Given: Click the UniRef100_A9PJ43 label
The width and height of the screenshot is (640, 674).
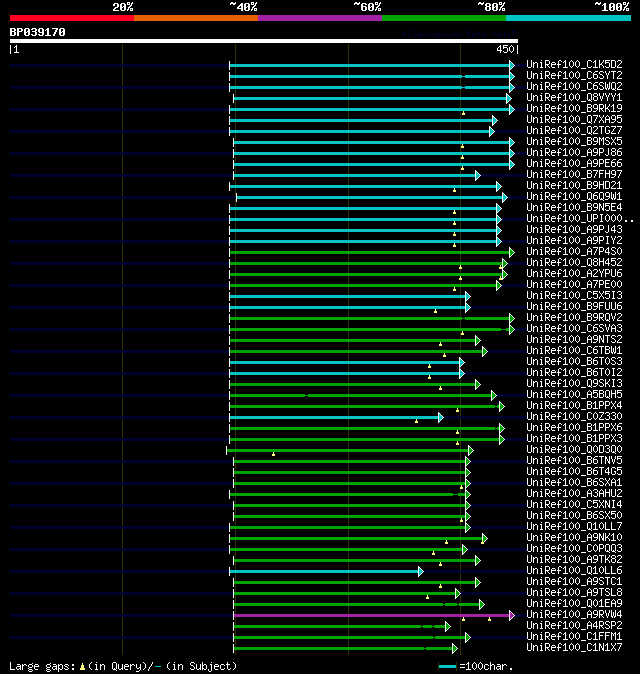Looking at the screenshot, I should point(574,230).
